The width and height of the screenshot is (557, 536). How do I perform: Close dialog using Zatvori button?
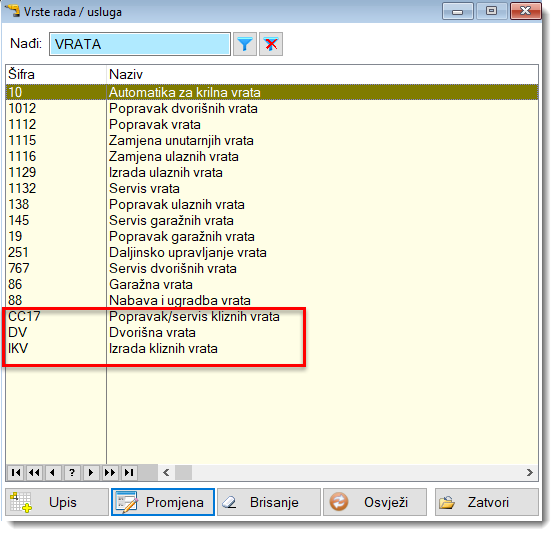pyautogui.click(x=487, y=502)
